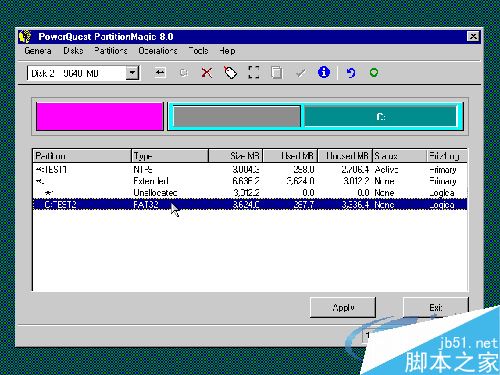Click the blue Info properties icon

click(x=324, y=72)
